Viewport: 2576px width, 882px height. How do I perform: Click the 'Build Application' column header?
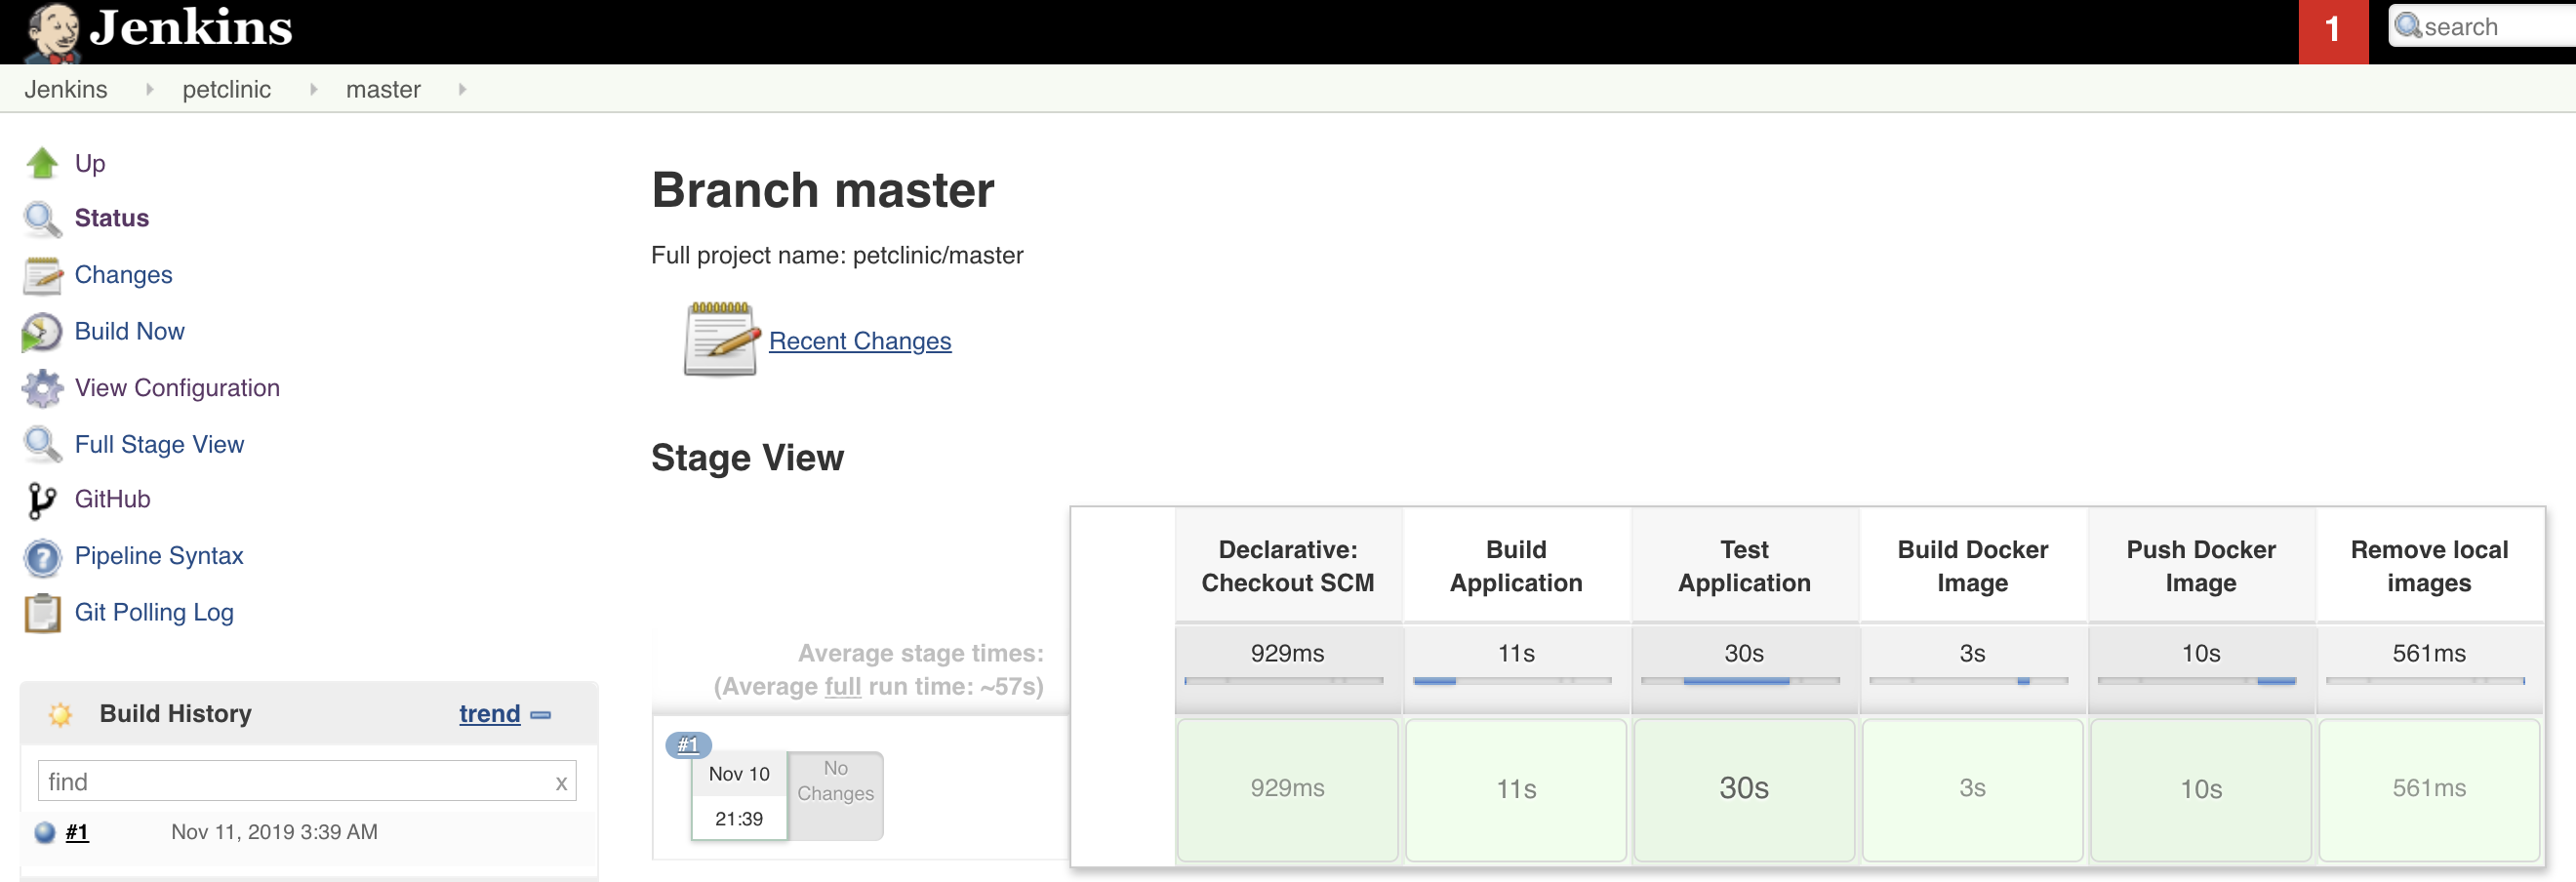[1516, 566]
